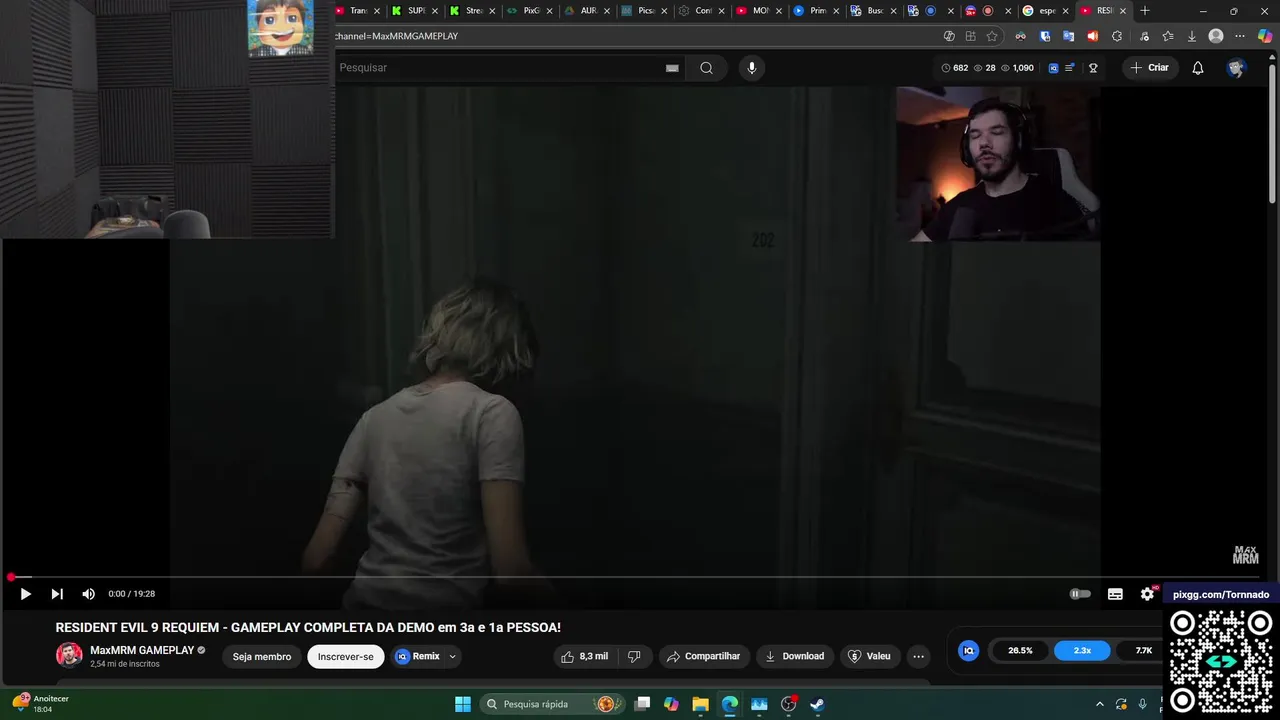Open MaxMRM GAMEPLAY channel name
The width and height of the screenshot is (1280, 720).
click(142, 650)
